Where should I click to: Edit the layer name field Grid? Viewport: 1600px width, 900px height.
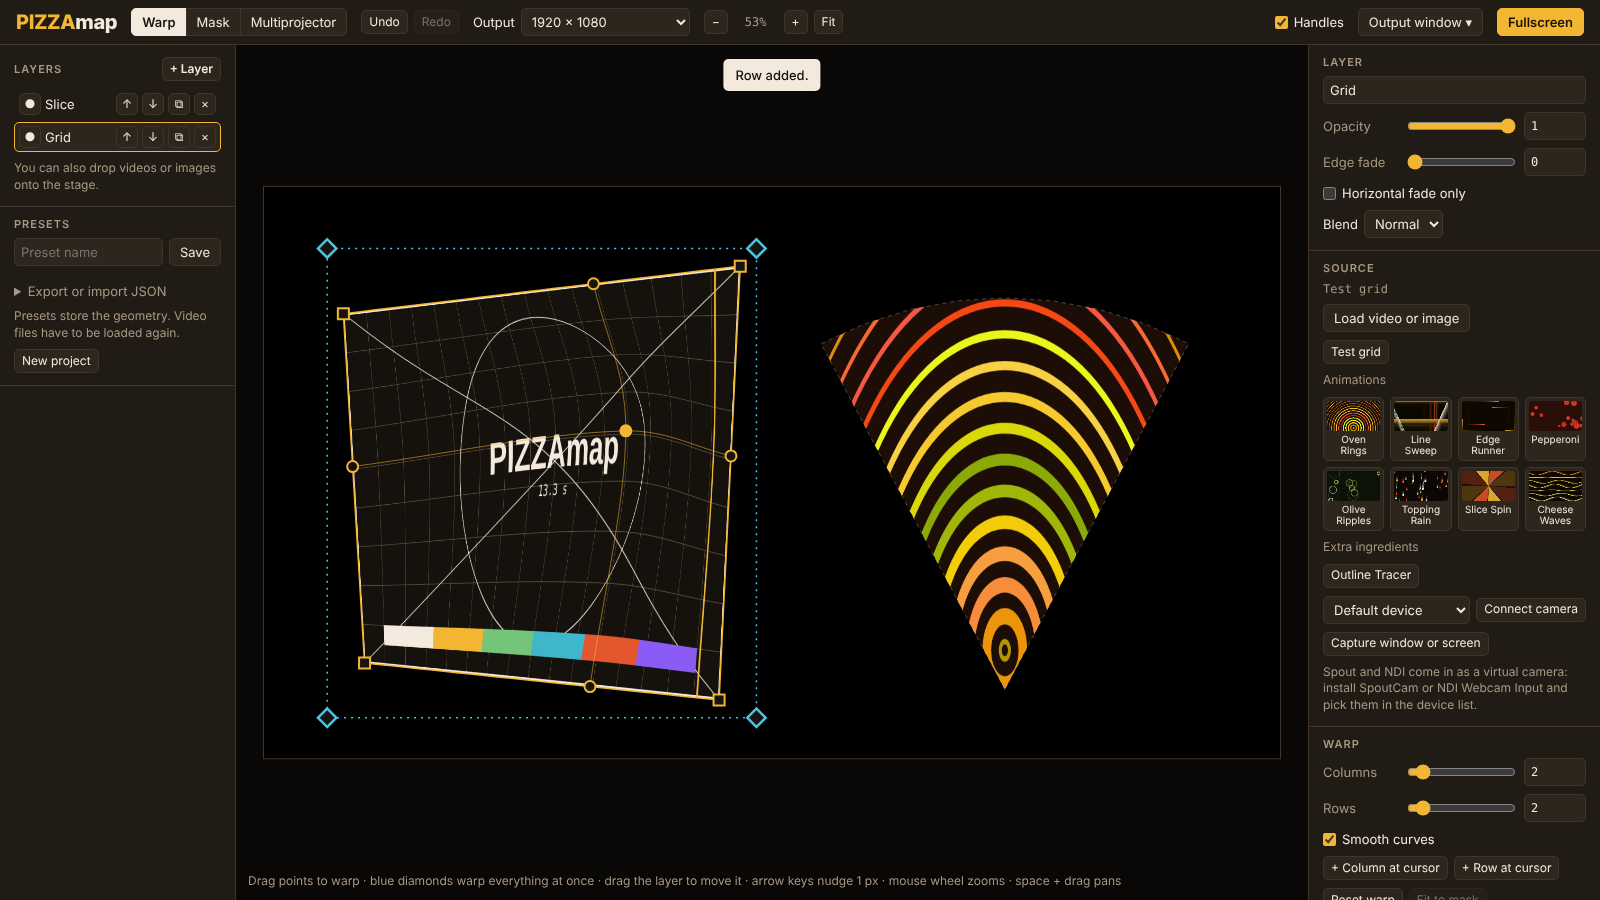click(x=1454, y=90)
